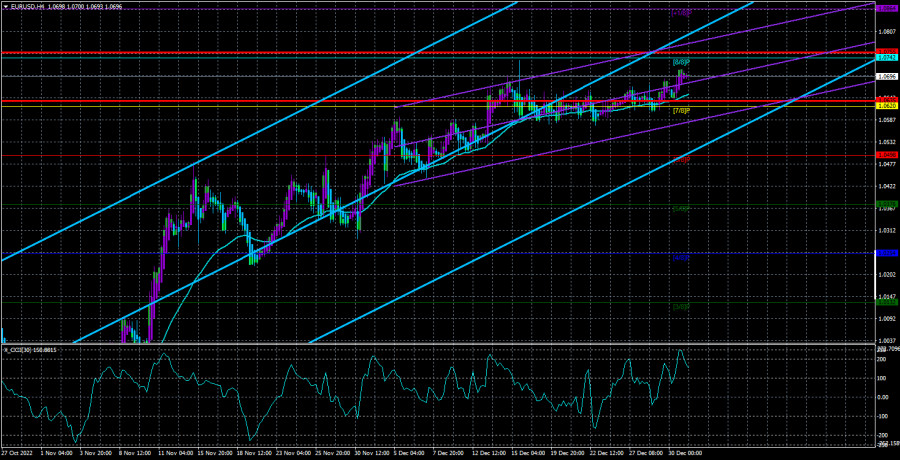Screen dimensions: 900x460
Task: Click the 1.0422 price scale value
Action: (885, 186)
